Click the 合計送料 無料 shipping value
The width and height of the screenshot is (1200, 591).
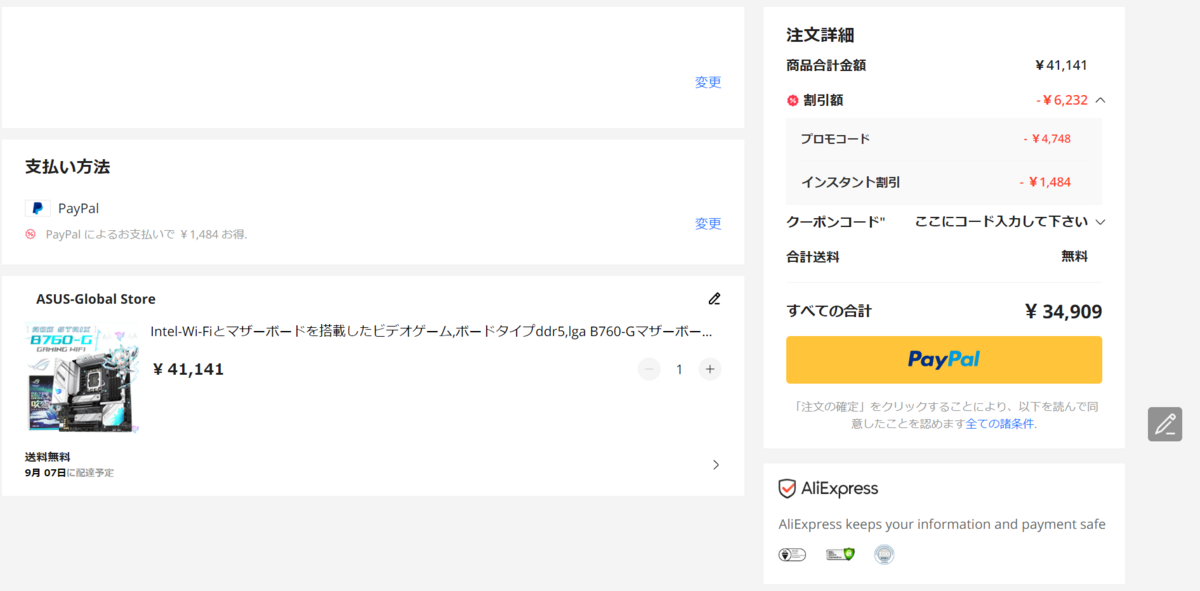(x=1074, y=256)
